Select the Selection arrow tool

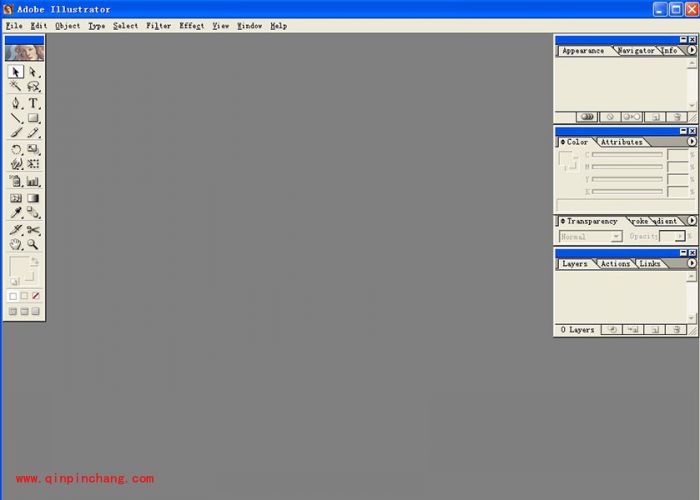point(16,72)
